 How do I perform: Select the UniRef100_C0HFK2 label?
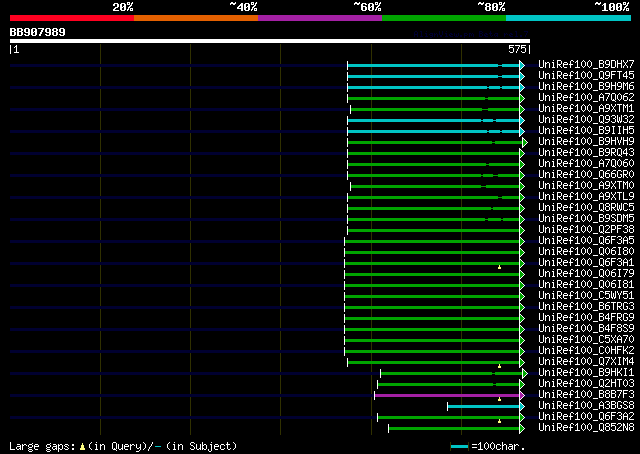point(586,351)
